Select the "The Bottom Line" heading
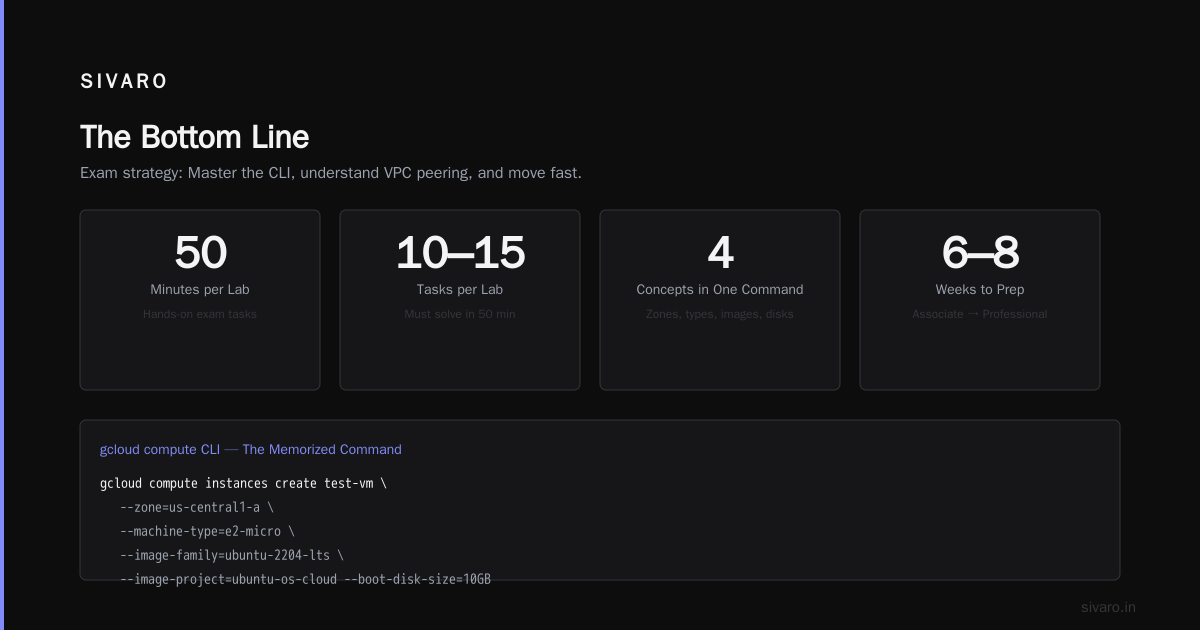Screen dimensions: 1200x630 tap(194, 137)
